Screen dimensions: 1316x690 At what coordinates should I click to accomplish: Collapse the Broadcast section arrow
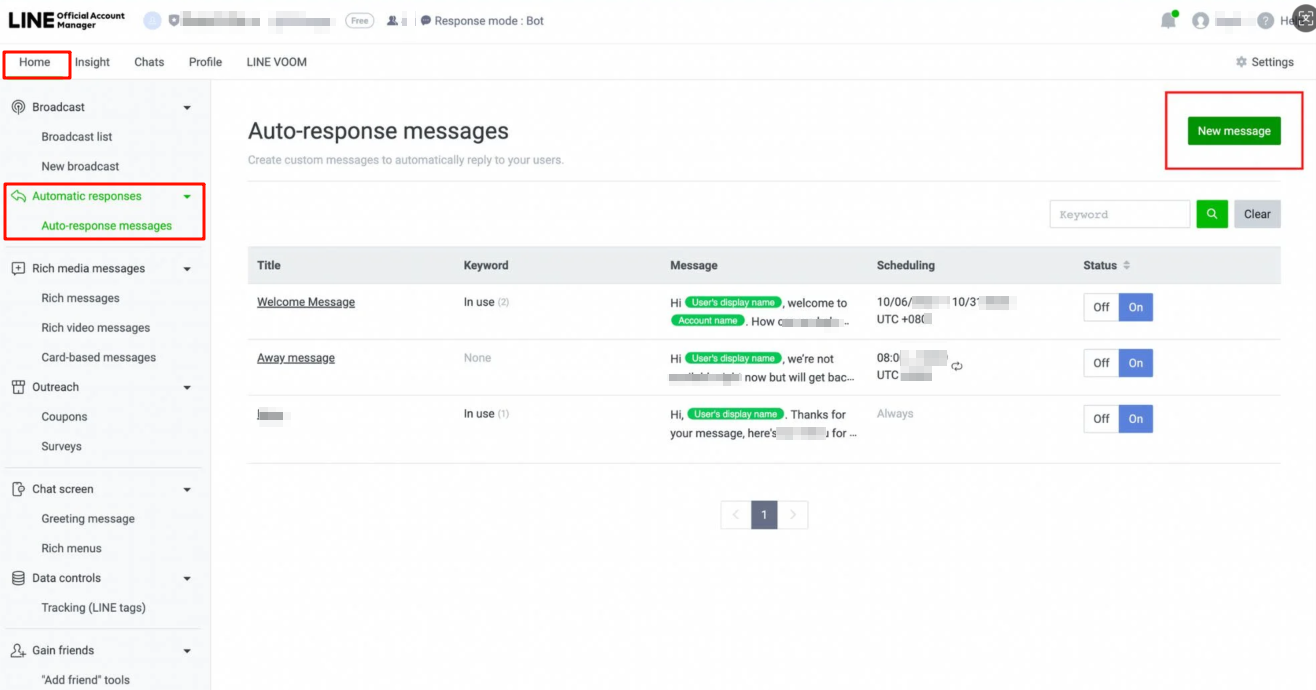click(187, 108)
